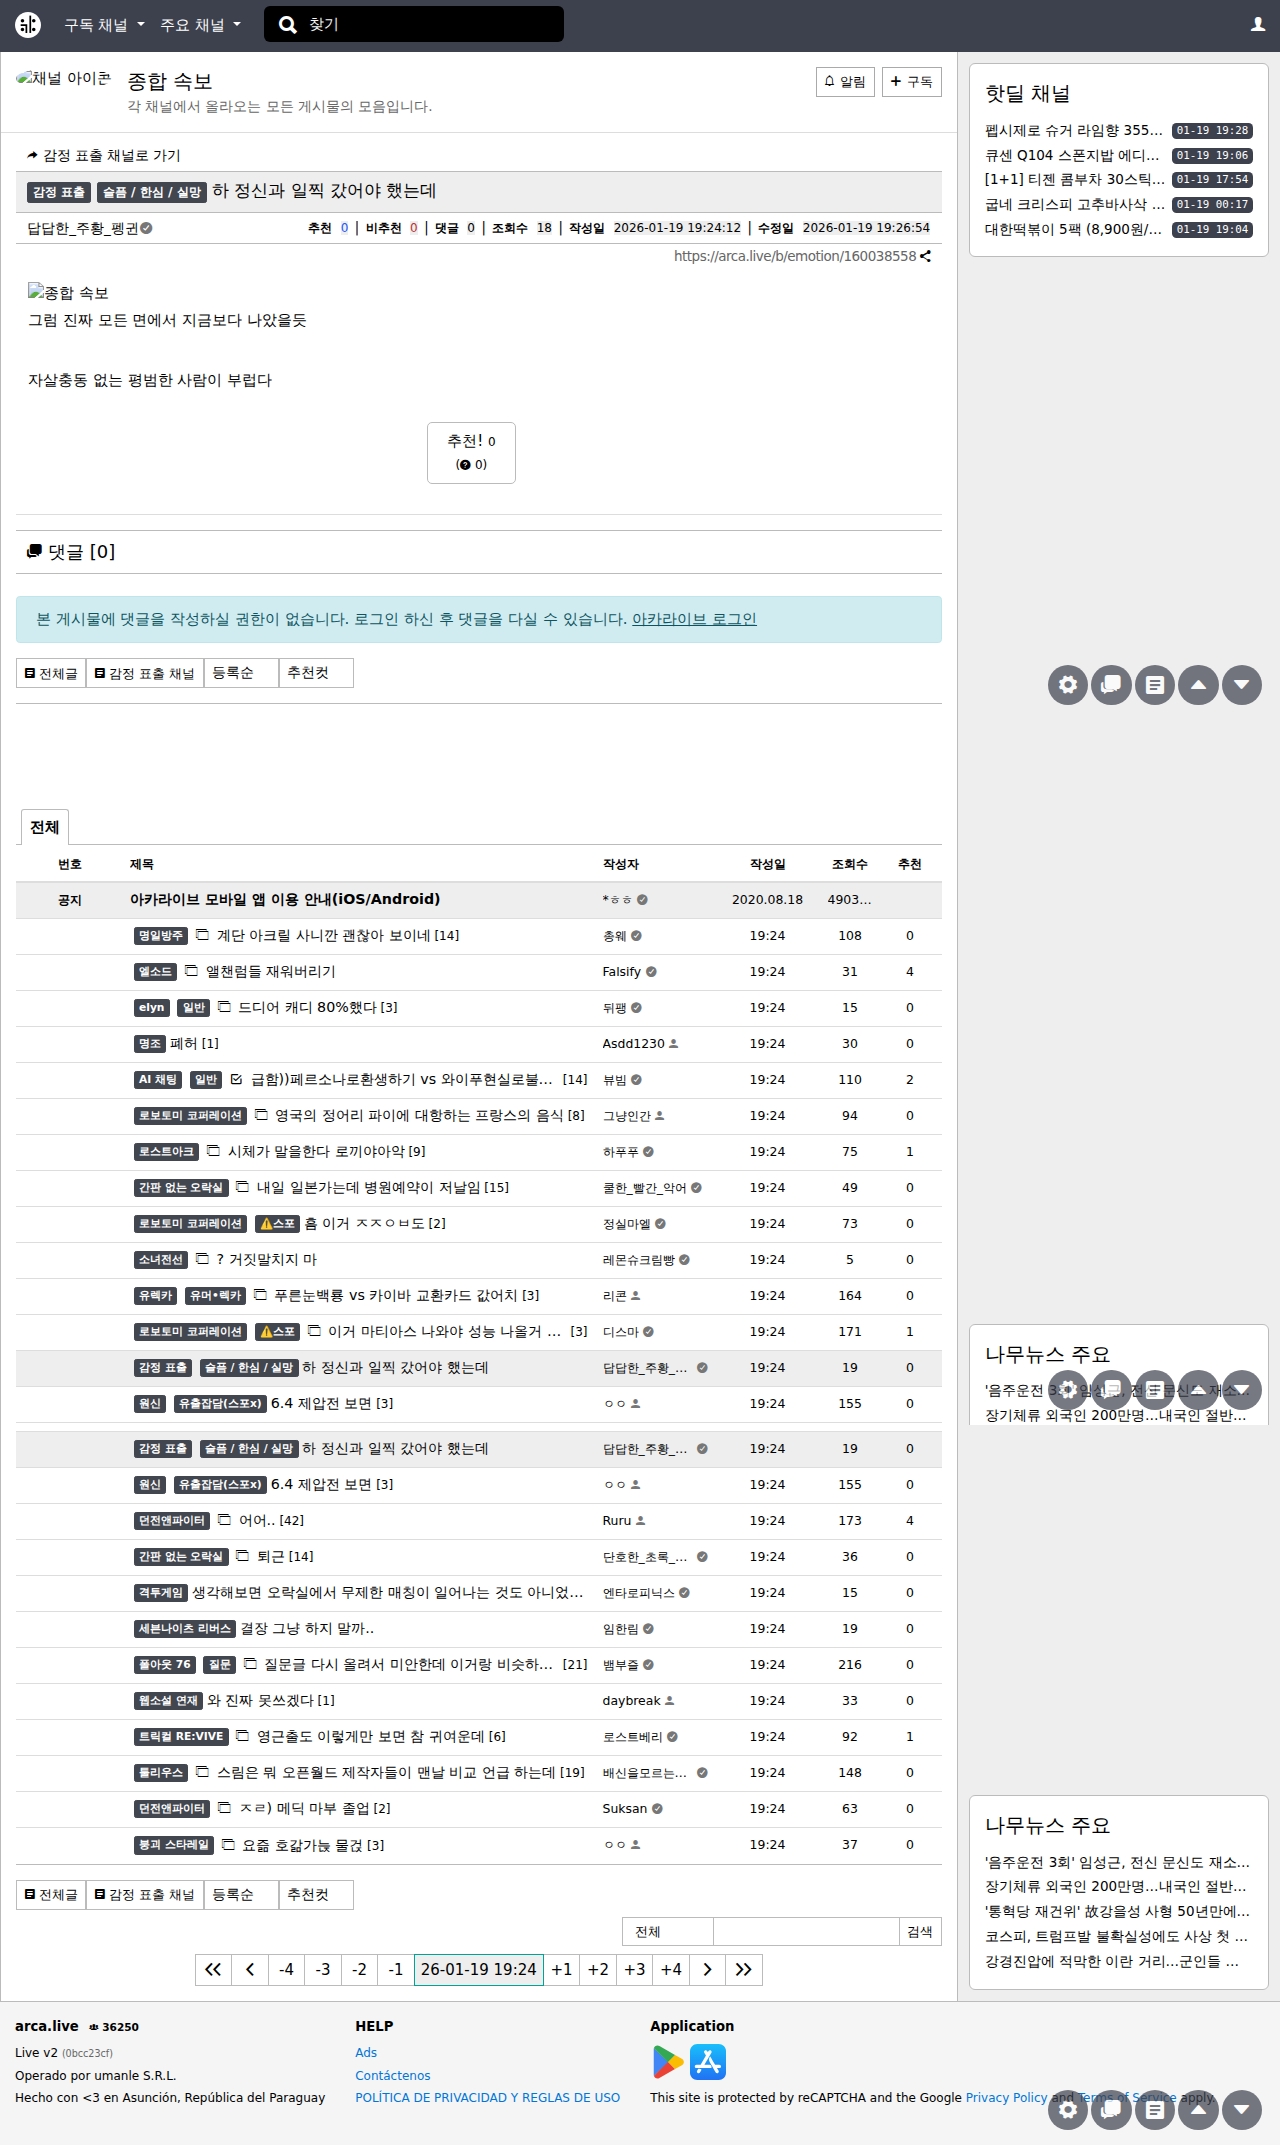
Task: Switch to the 전체 tab above post list
Action: coord(44,827)
